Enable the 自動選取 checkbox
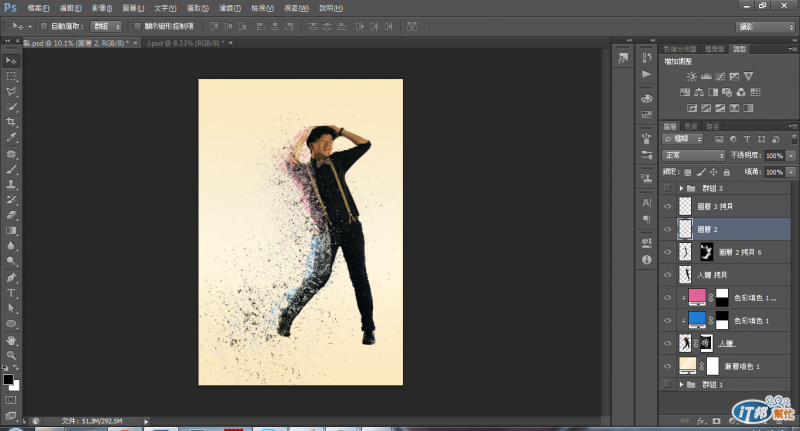The image size is (800, 431). (43, 26)
